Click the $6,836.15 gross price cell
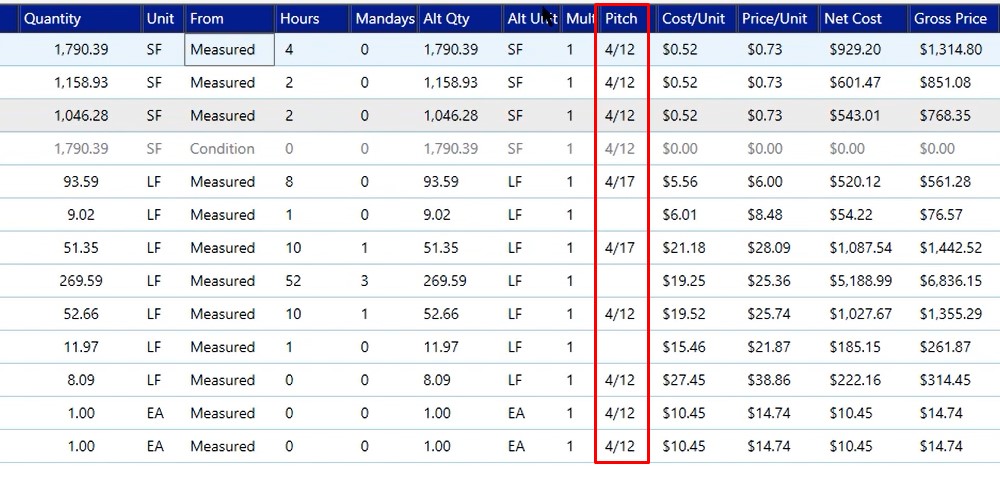The width and height of the screenshot is (1000, 482). pyautogui.click(x=950, y=281)
